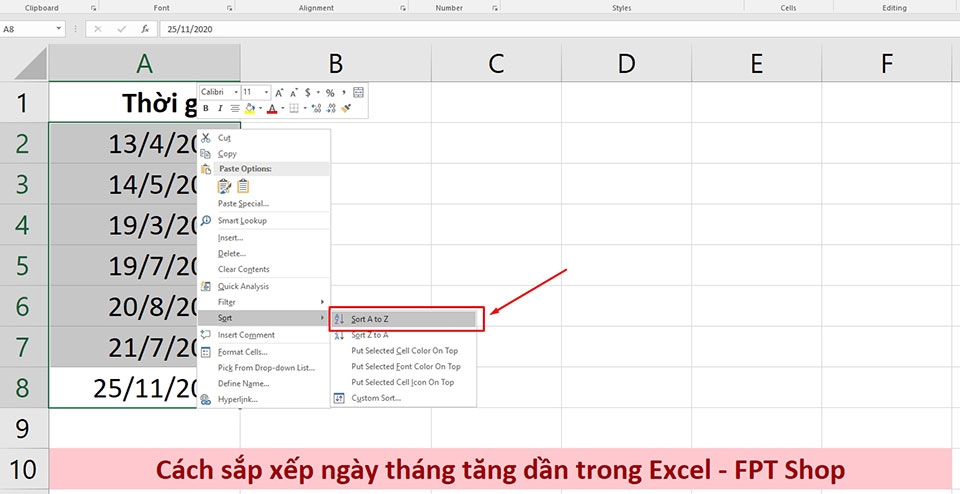Click the formula bar enter checkmark
960x494 pixels.
[121, 29]
